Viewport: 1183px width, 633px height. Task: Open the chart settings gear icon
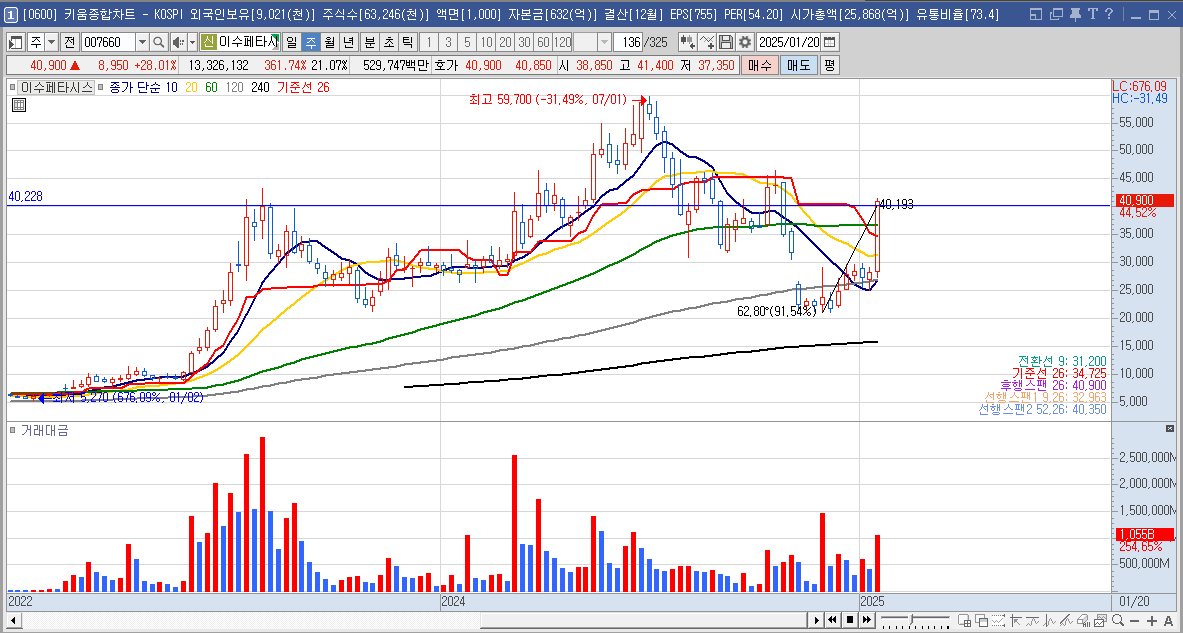tap(745, 42)
